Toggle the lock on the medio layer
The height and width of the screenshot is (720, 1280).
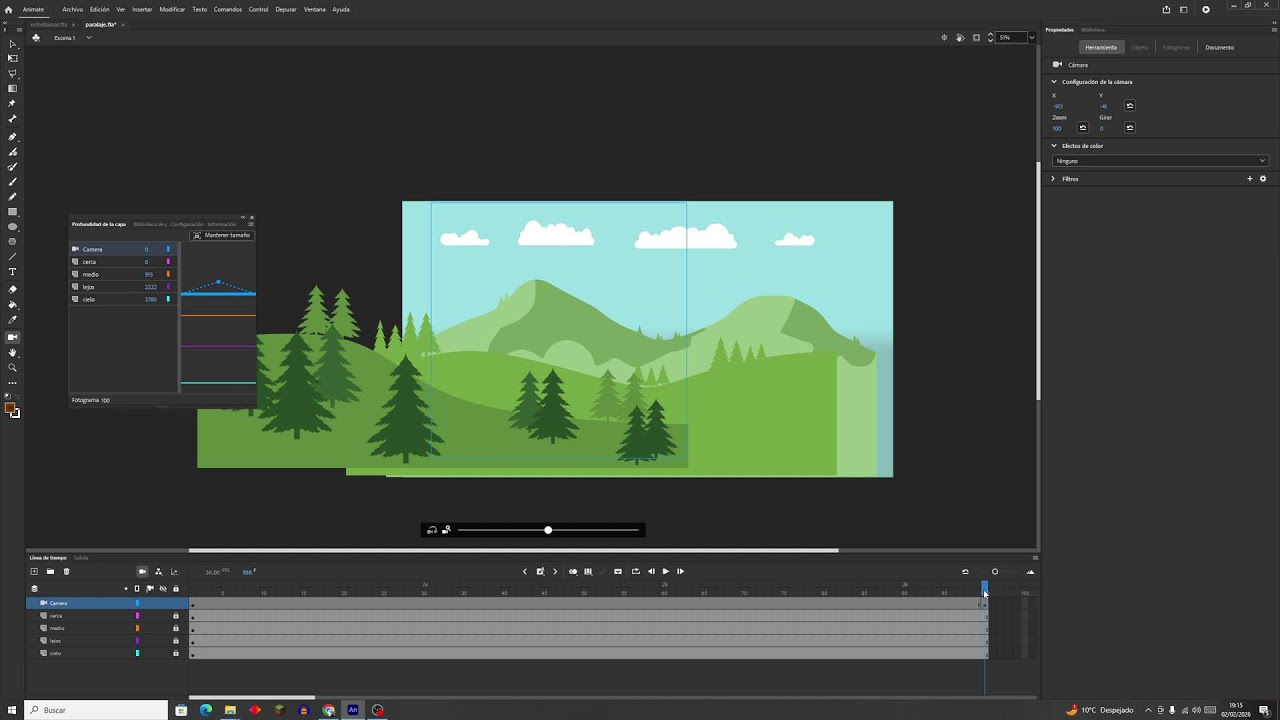click(176, 628)
